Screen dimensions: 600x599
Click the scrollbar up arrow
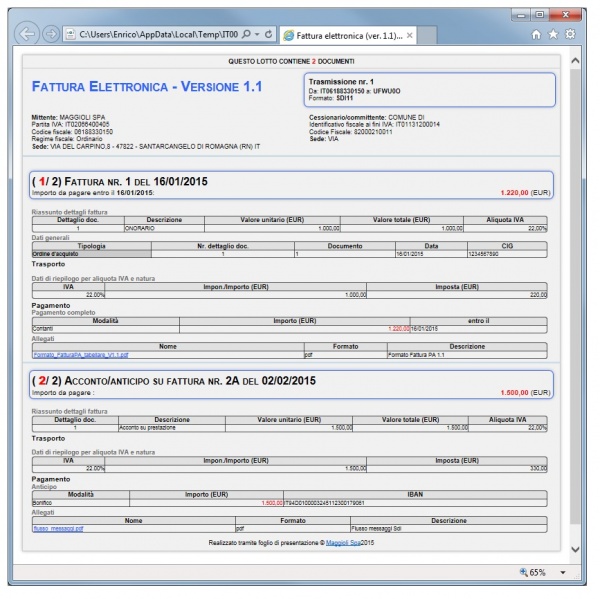[x=575, y=60]
